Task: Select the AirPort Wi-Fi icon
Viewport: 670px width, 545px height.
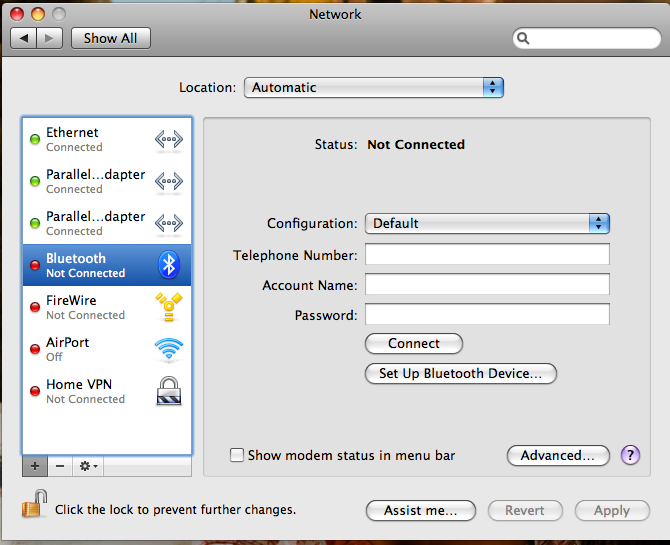Action: click(169, 349)
